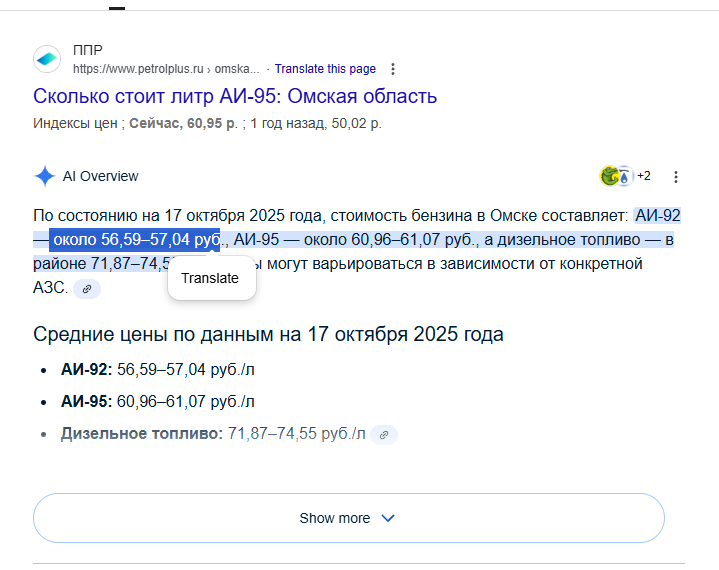This screenshot has height=570, width=719.
Task: Open "Сколько стоит литр АИ-95: Омская область" result
Action: click(x=235, y=96)
